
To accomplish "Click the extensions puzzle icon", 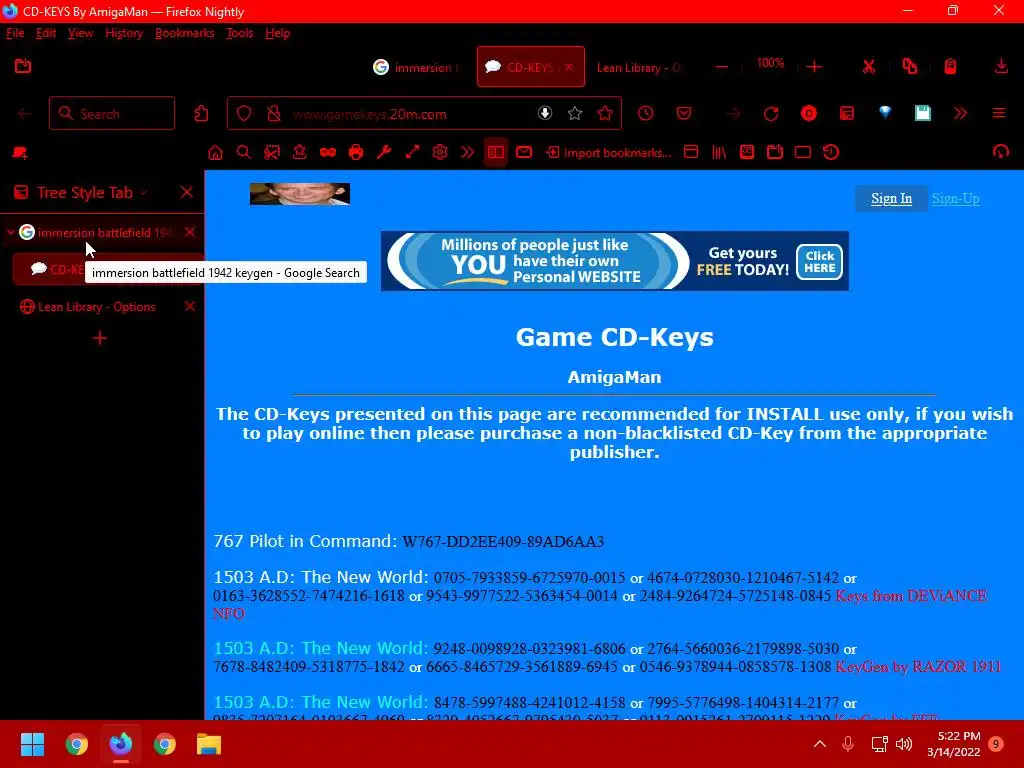I will pos(201,114).
